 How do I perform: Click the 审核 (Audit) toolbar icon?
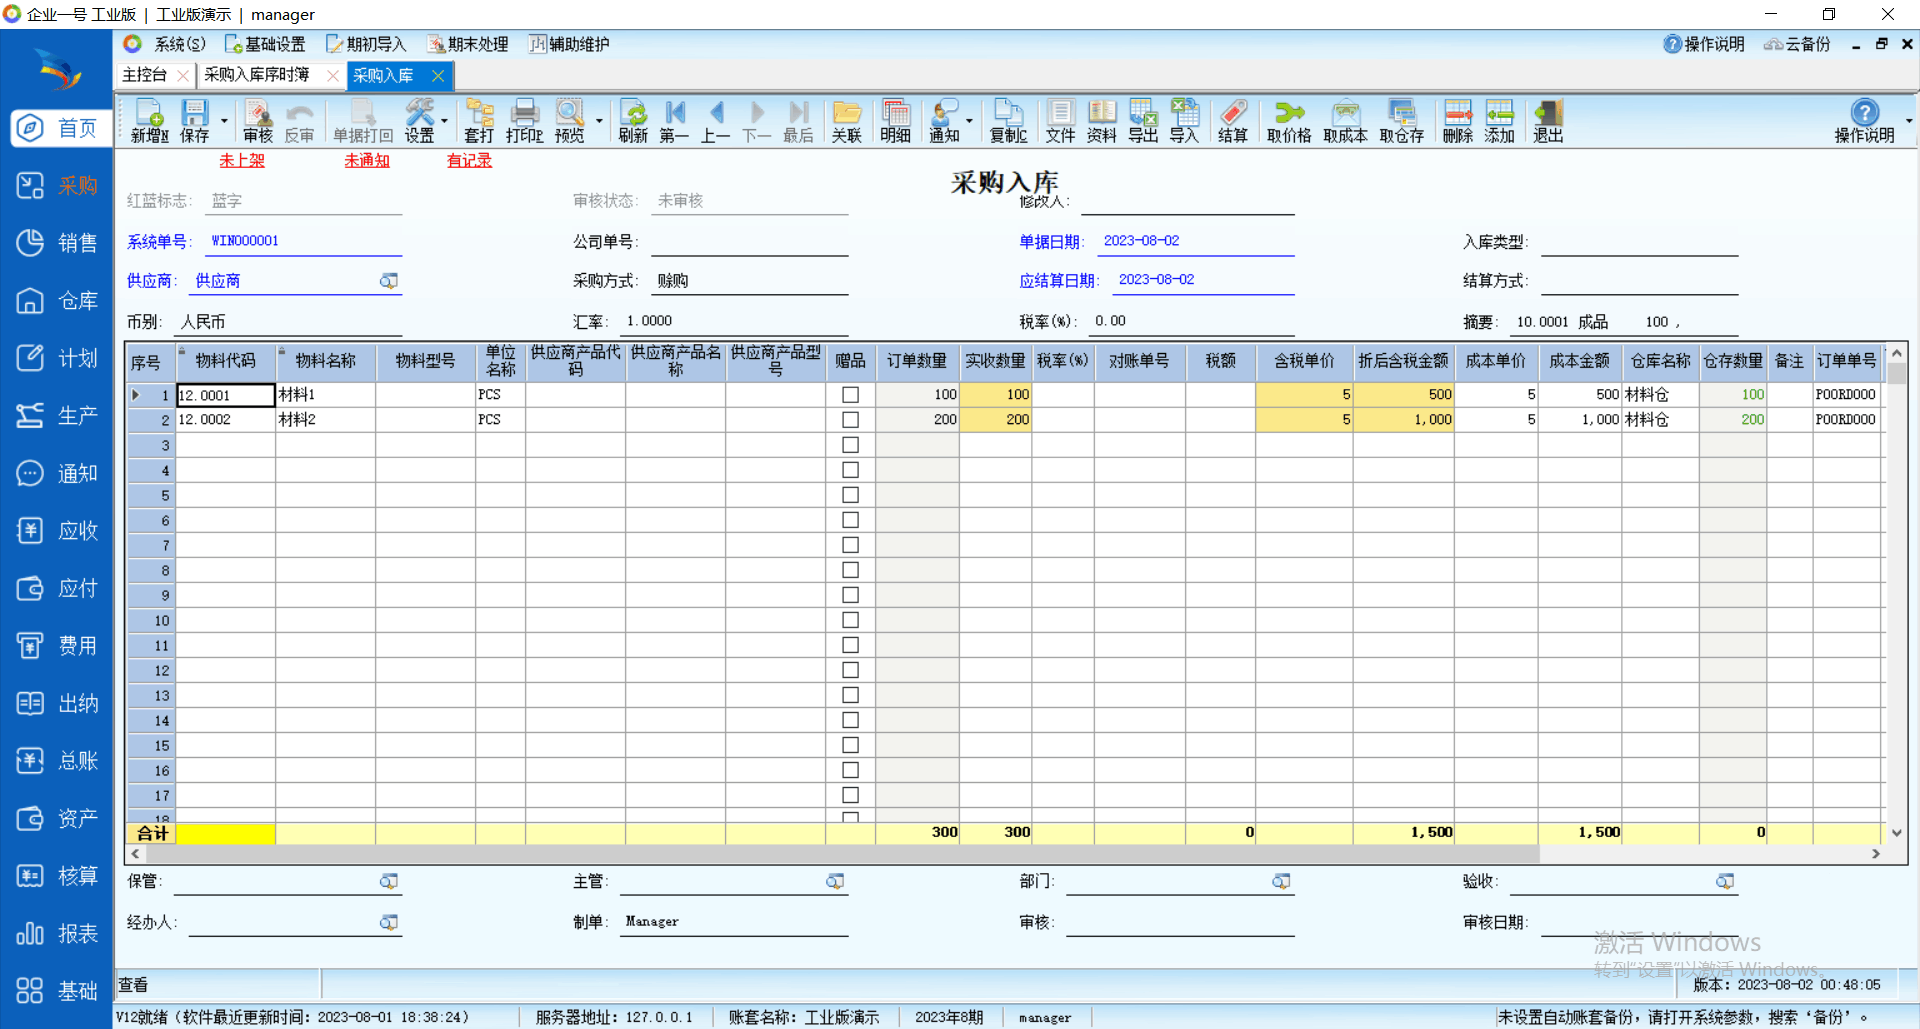pyautogui.click(x=257, y=121)
